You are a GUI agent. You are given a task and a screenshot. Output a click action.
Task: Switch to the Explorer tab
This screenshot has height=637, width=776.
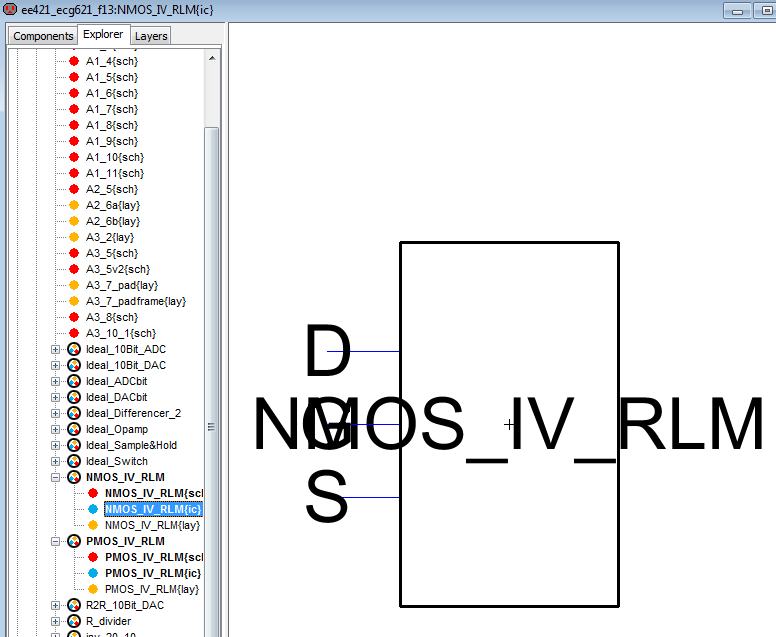coord(103,35)
